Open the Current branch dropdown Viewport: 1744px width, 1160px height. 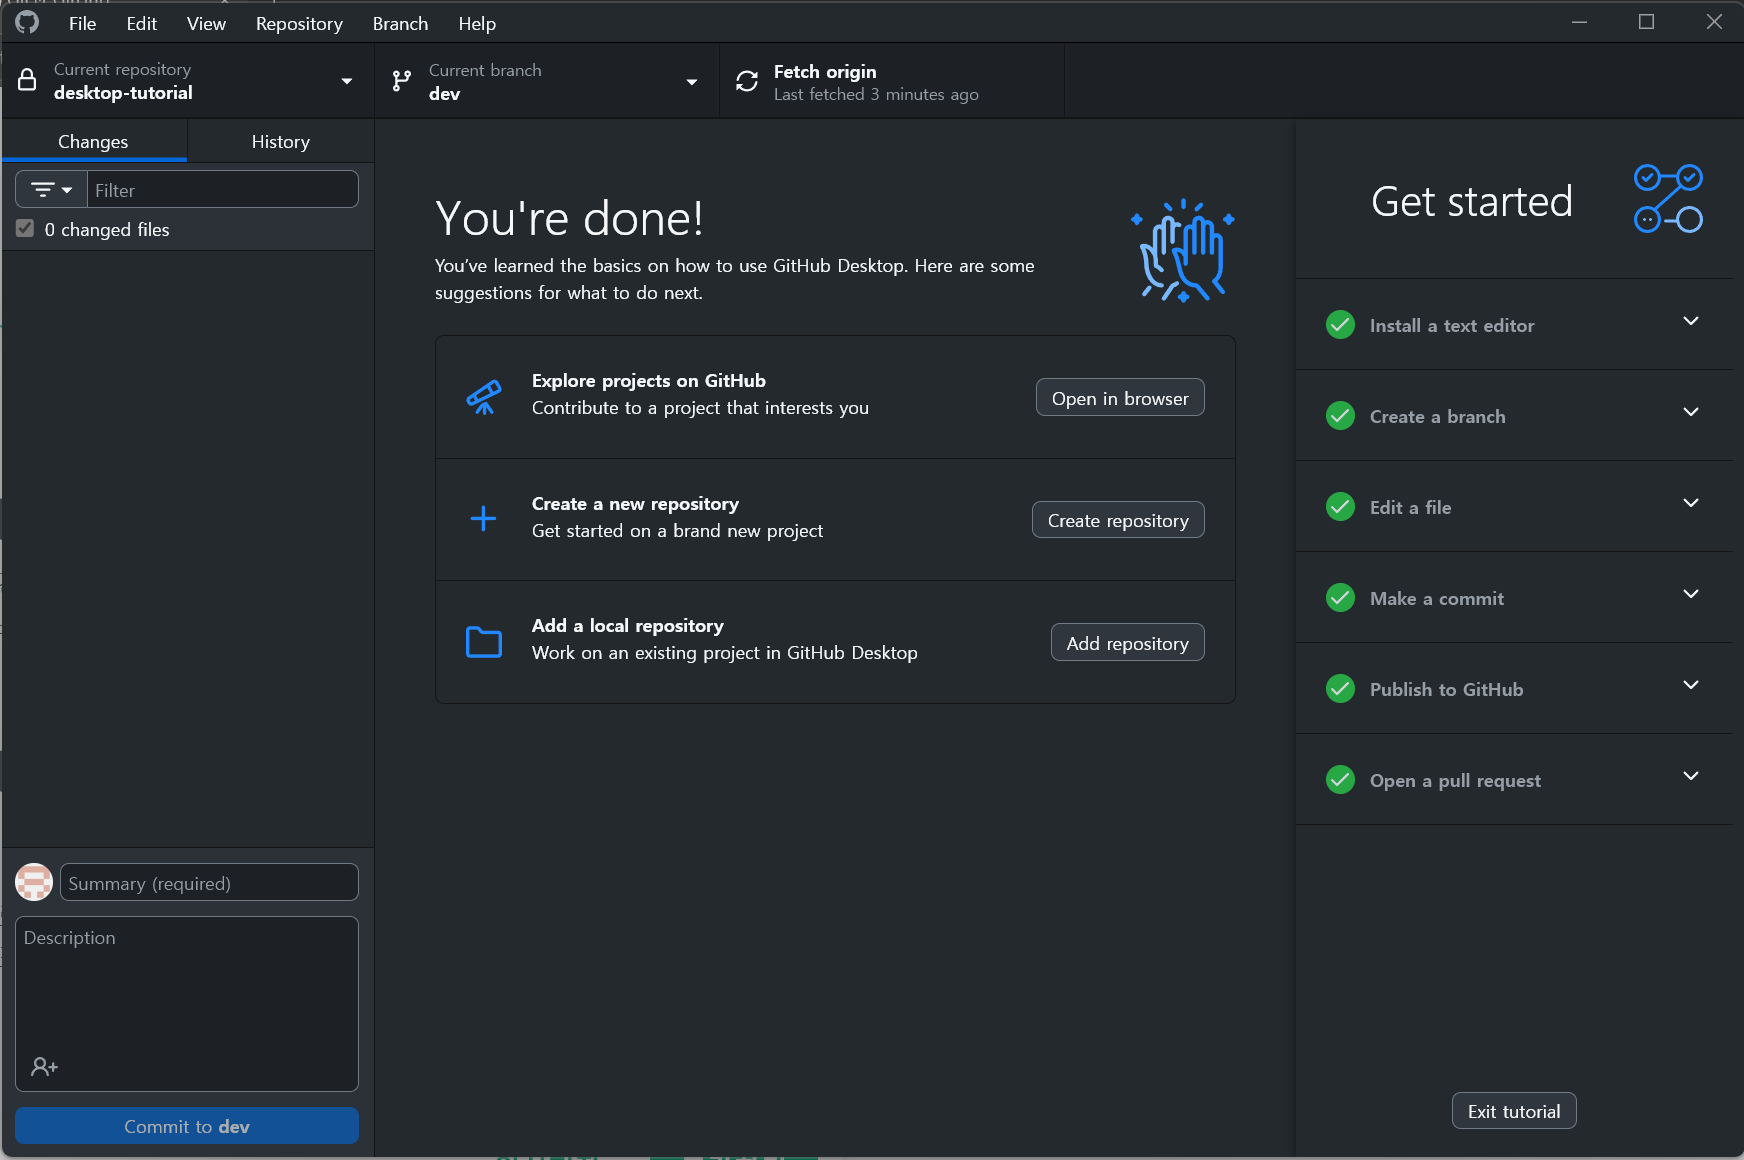(x=691, y=81)
